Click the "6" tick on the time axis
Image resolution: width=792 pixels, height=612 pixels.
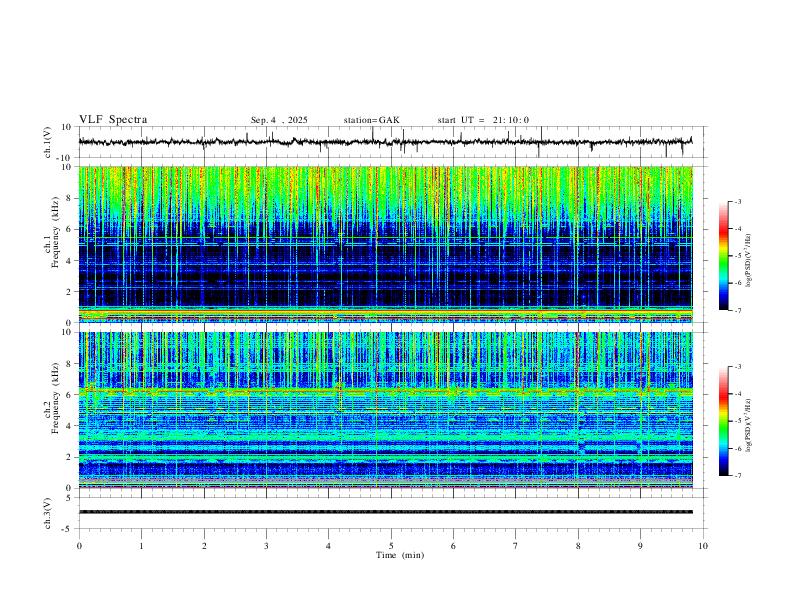coord(453,546)
